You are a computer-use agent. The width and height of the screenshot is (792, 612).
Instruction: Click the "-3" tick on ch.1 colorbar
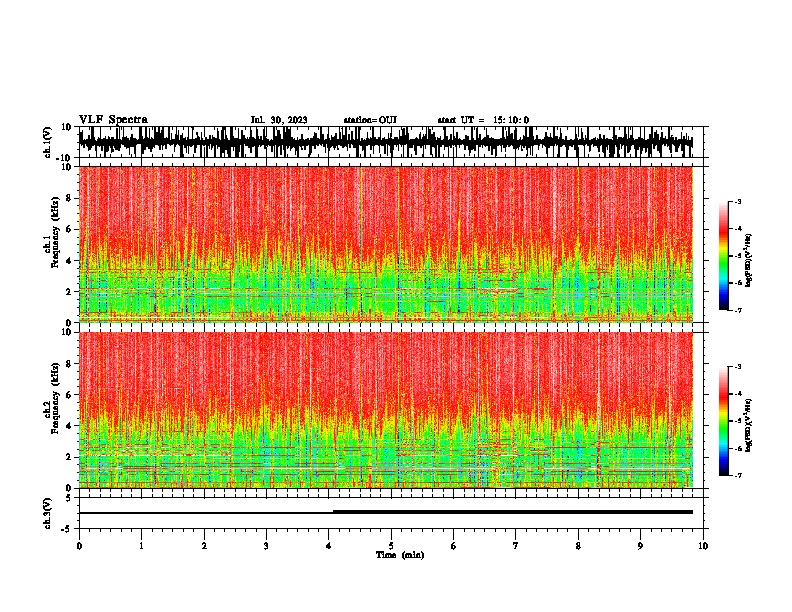pyautogui.click(x=737, y=202)
